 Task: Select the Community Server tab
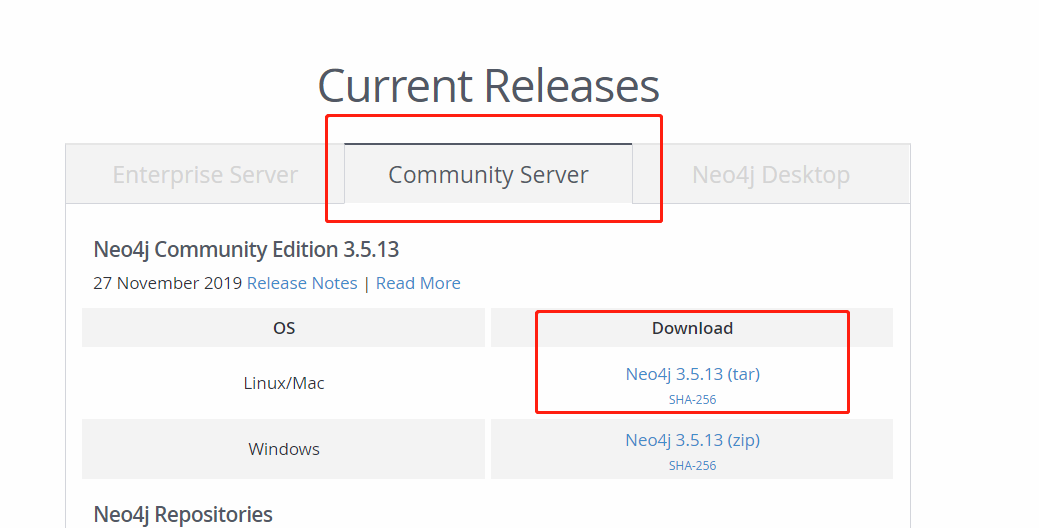coord(488,174)
